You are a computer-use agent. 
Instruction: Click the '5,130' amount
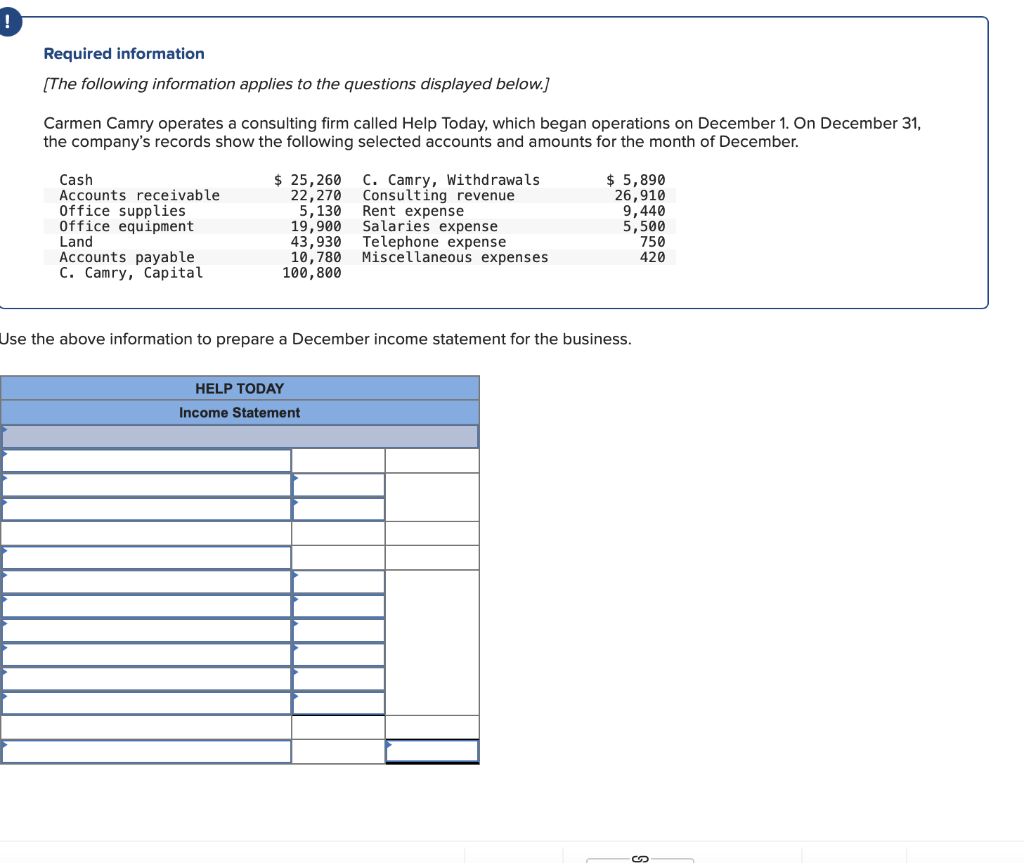click(320, 211)
